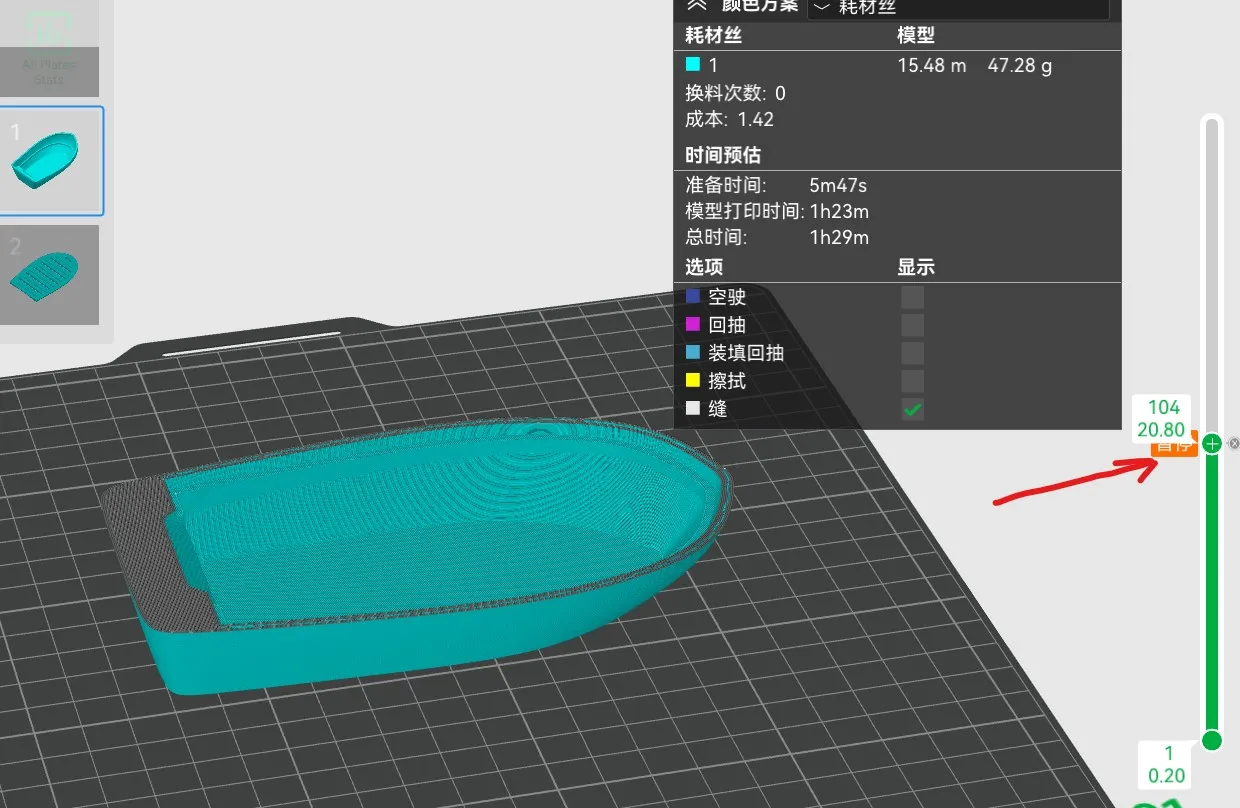
Task: Click the 选项 column heading
Action: click(704, 267)
